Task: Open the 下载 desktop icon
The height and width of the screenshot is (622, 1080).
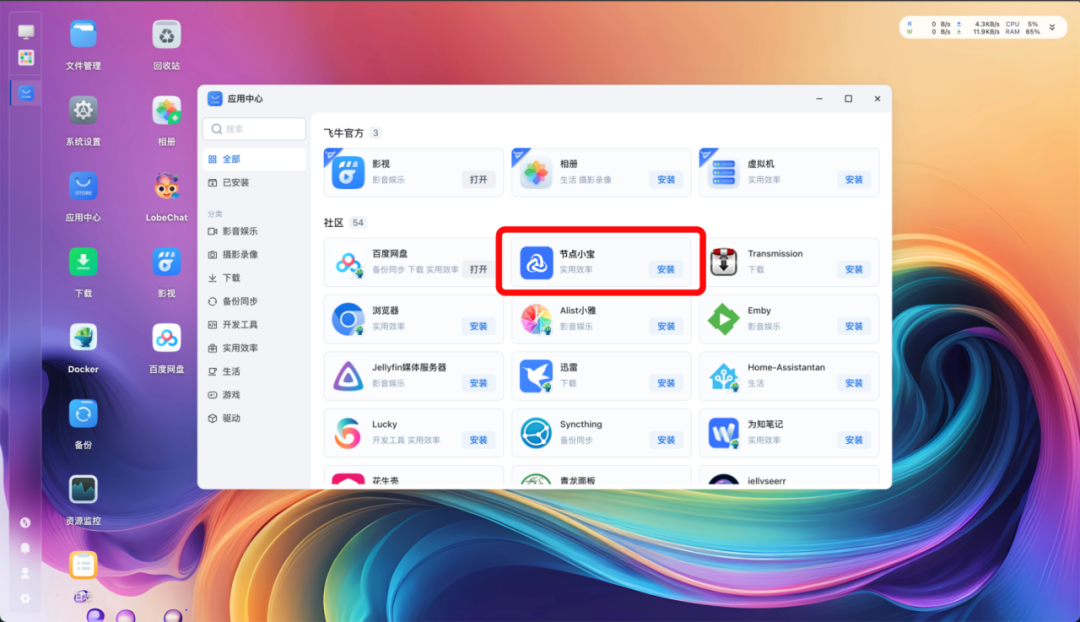Action: (x=83, y=262)
